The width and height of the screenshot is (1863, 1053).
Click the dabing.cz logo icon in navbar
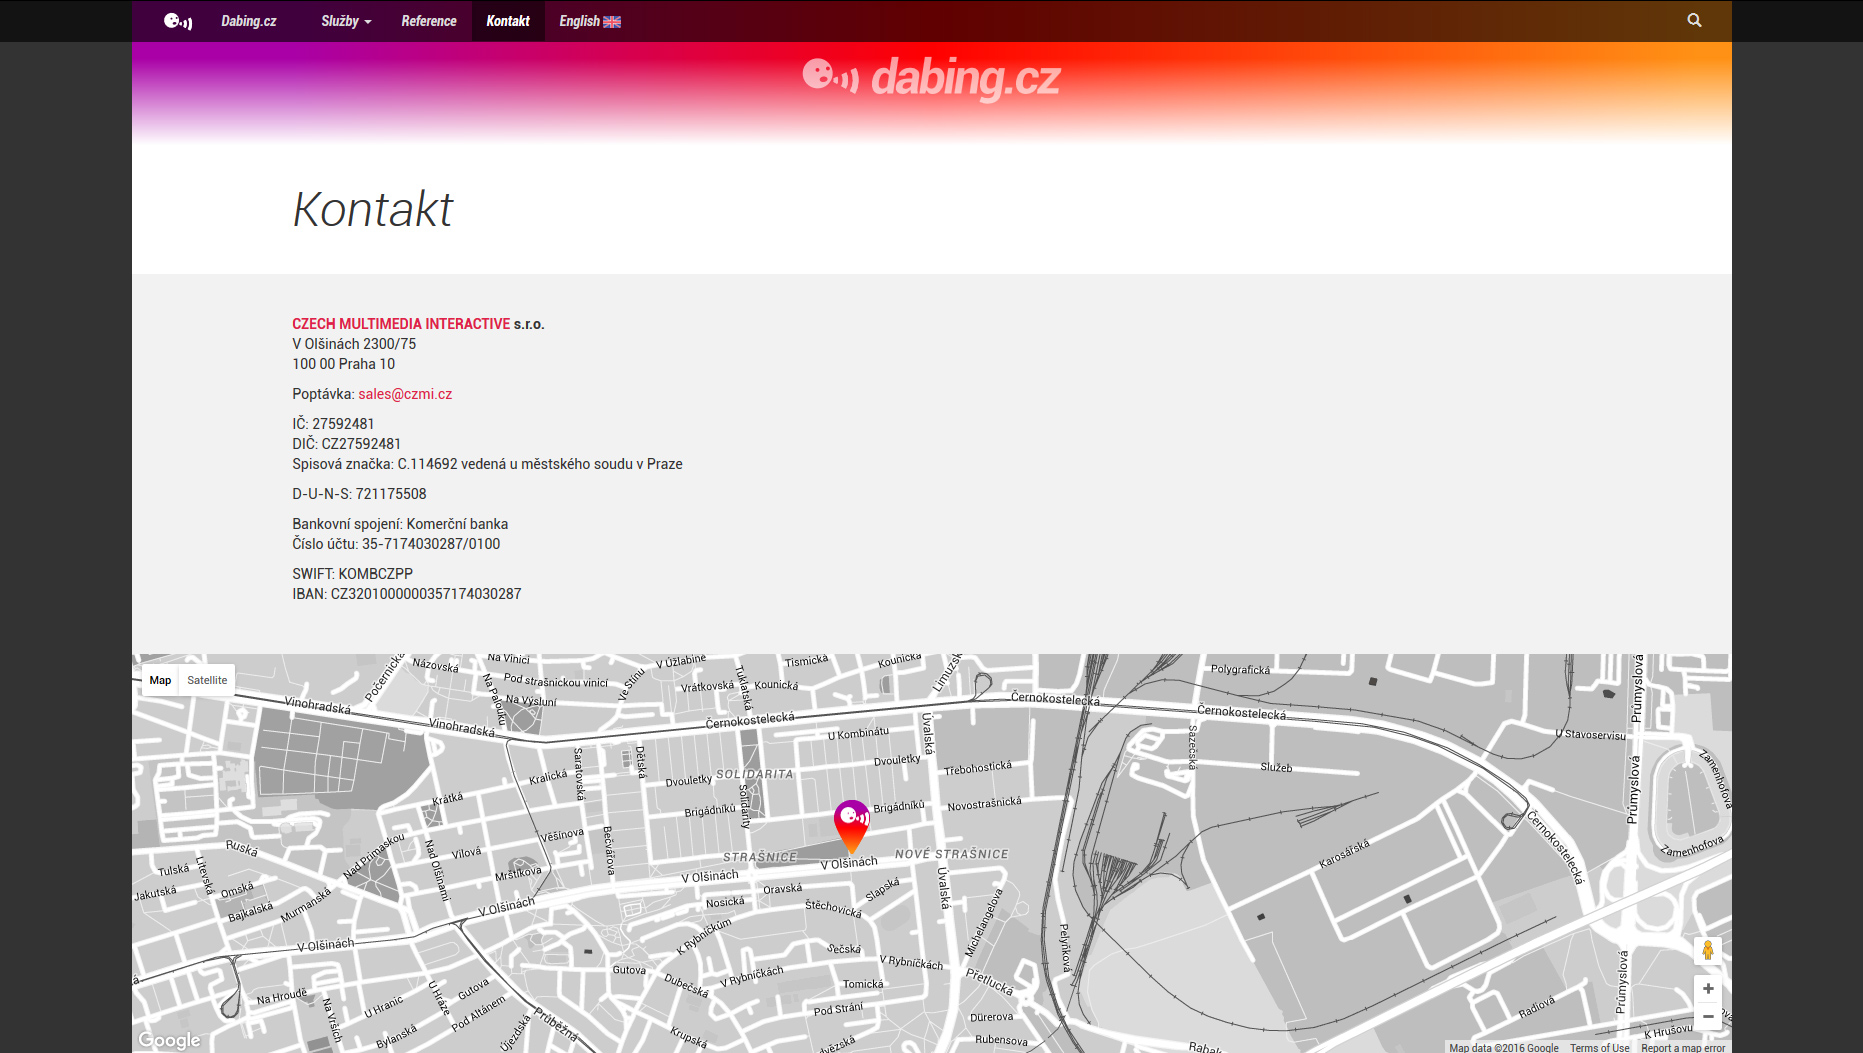pos(178,21)
